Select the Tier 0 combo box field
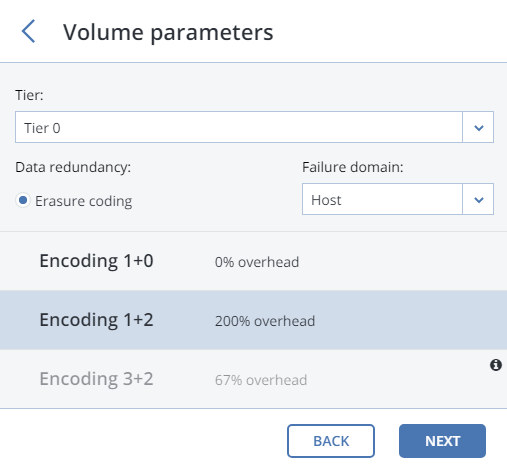The width and height of the screenshot is (507, 470). (254, 127)
